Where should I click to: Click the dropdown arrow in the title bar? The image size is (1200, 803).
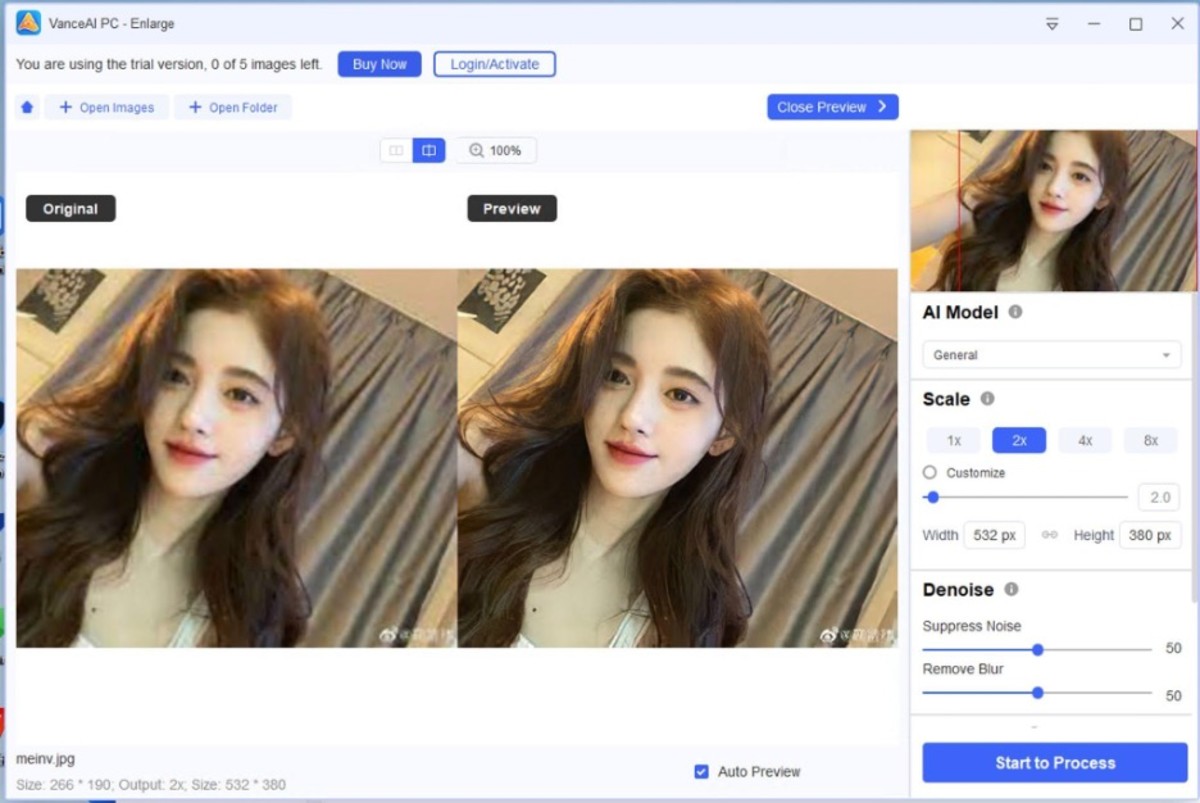click(x=1050, y=22)
